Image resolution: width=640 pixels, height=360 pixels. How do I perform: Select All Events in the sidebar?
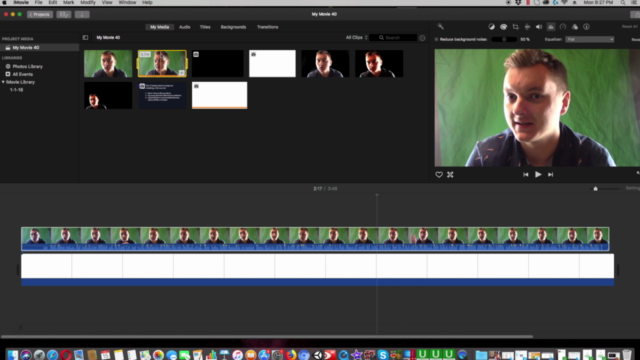click(x=22, y=74)
